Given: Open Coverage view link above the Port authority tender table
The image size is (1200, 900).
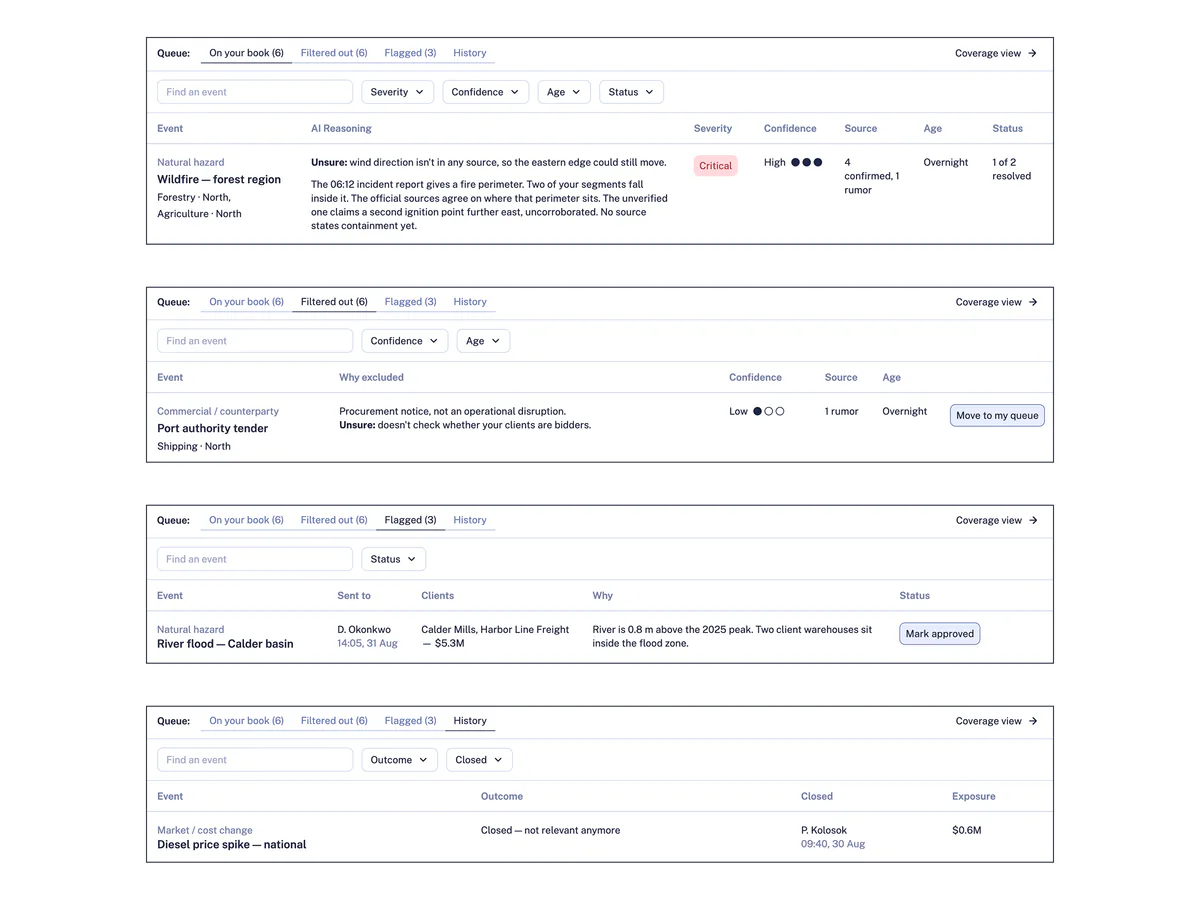Looking at the screenshot, I should coord(996,302).
